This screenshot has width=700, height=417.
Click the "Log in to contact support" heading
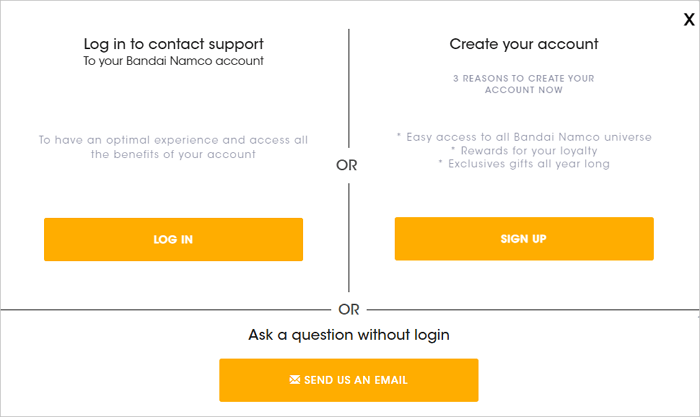click(x=173, y=44)
